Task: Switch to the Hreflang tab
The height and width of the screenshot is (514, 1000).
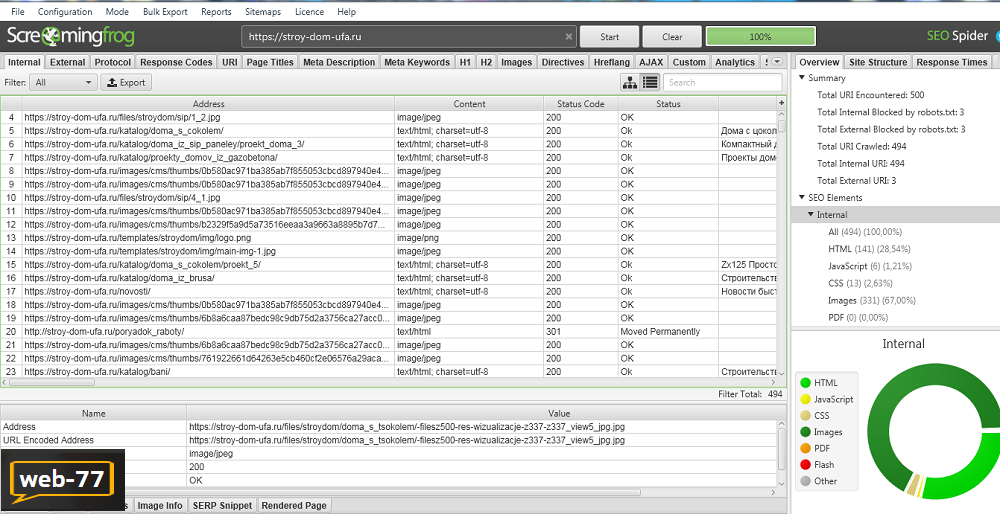Action: [612, 62]
